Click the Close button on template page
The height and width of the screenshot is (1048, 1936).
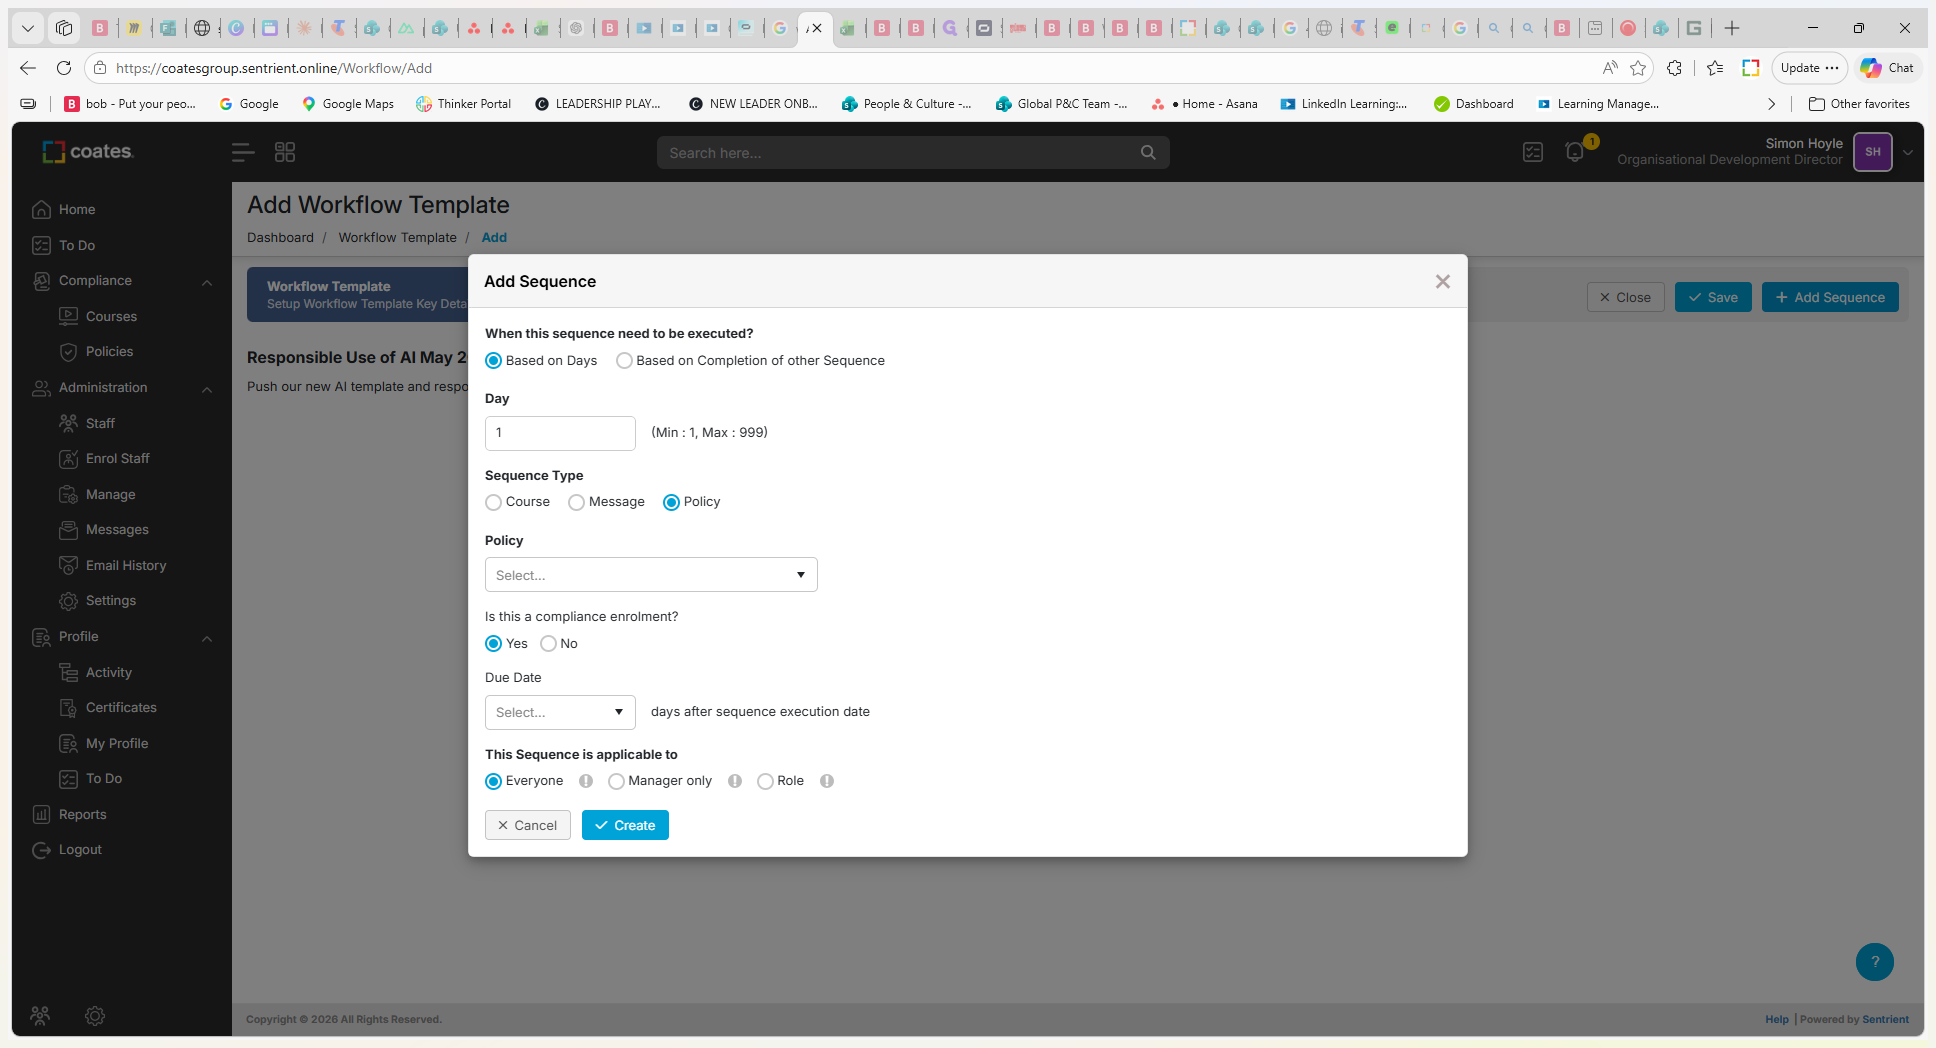(1626, 297)
